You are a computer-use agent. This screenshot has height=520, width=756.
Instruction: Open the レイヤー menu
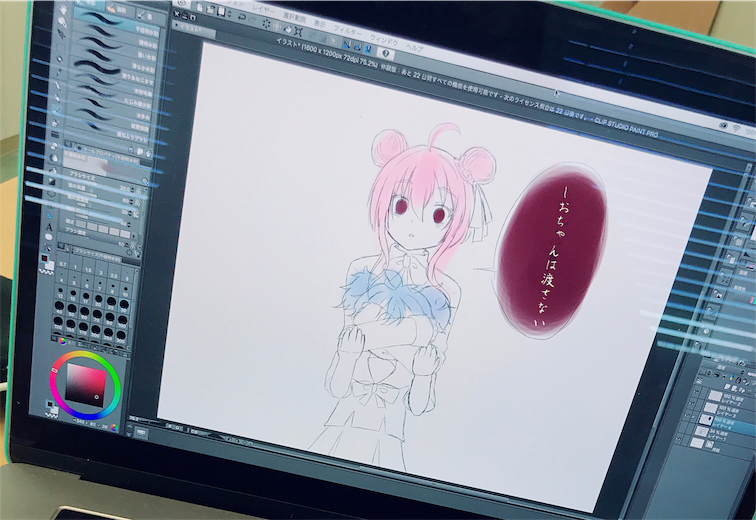tap(263, 10)
